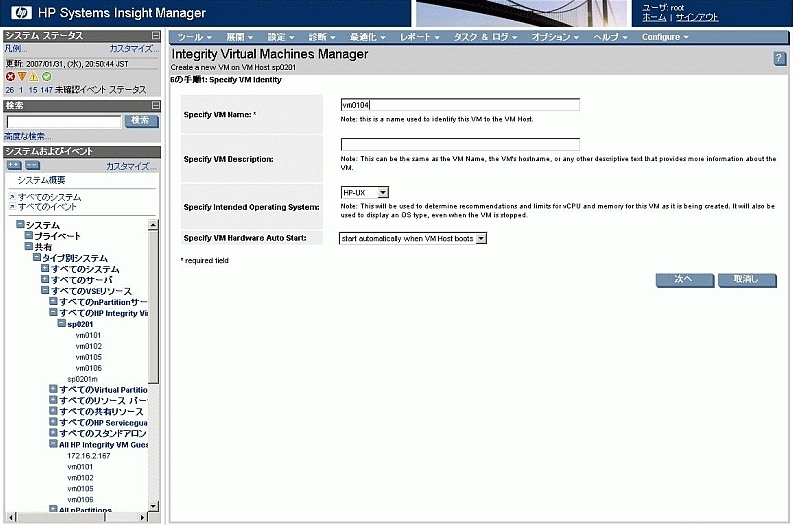Open the Intended Operating System HP-UX dropdown
The width and height of the screenshot is (793, 525).
click(x=383, y=193)
